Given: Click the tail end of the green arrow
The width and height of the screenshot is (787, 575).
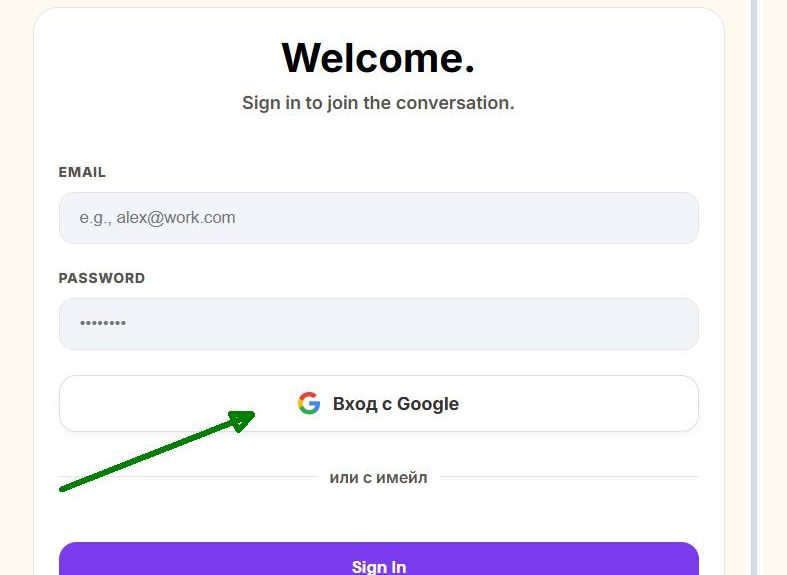Looking at the screenshot, I should click(65, 488).
